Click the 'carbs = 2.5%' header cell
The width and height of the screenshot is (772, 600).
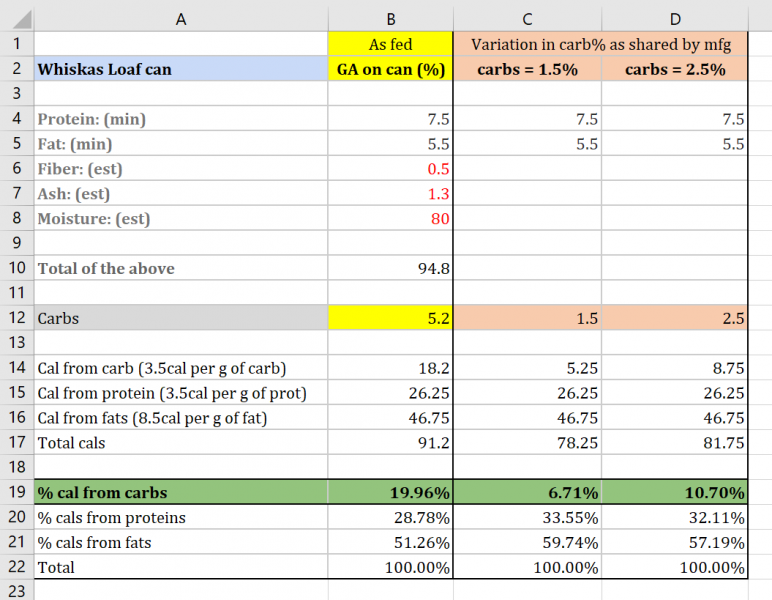(676, 69)
